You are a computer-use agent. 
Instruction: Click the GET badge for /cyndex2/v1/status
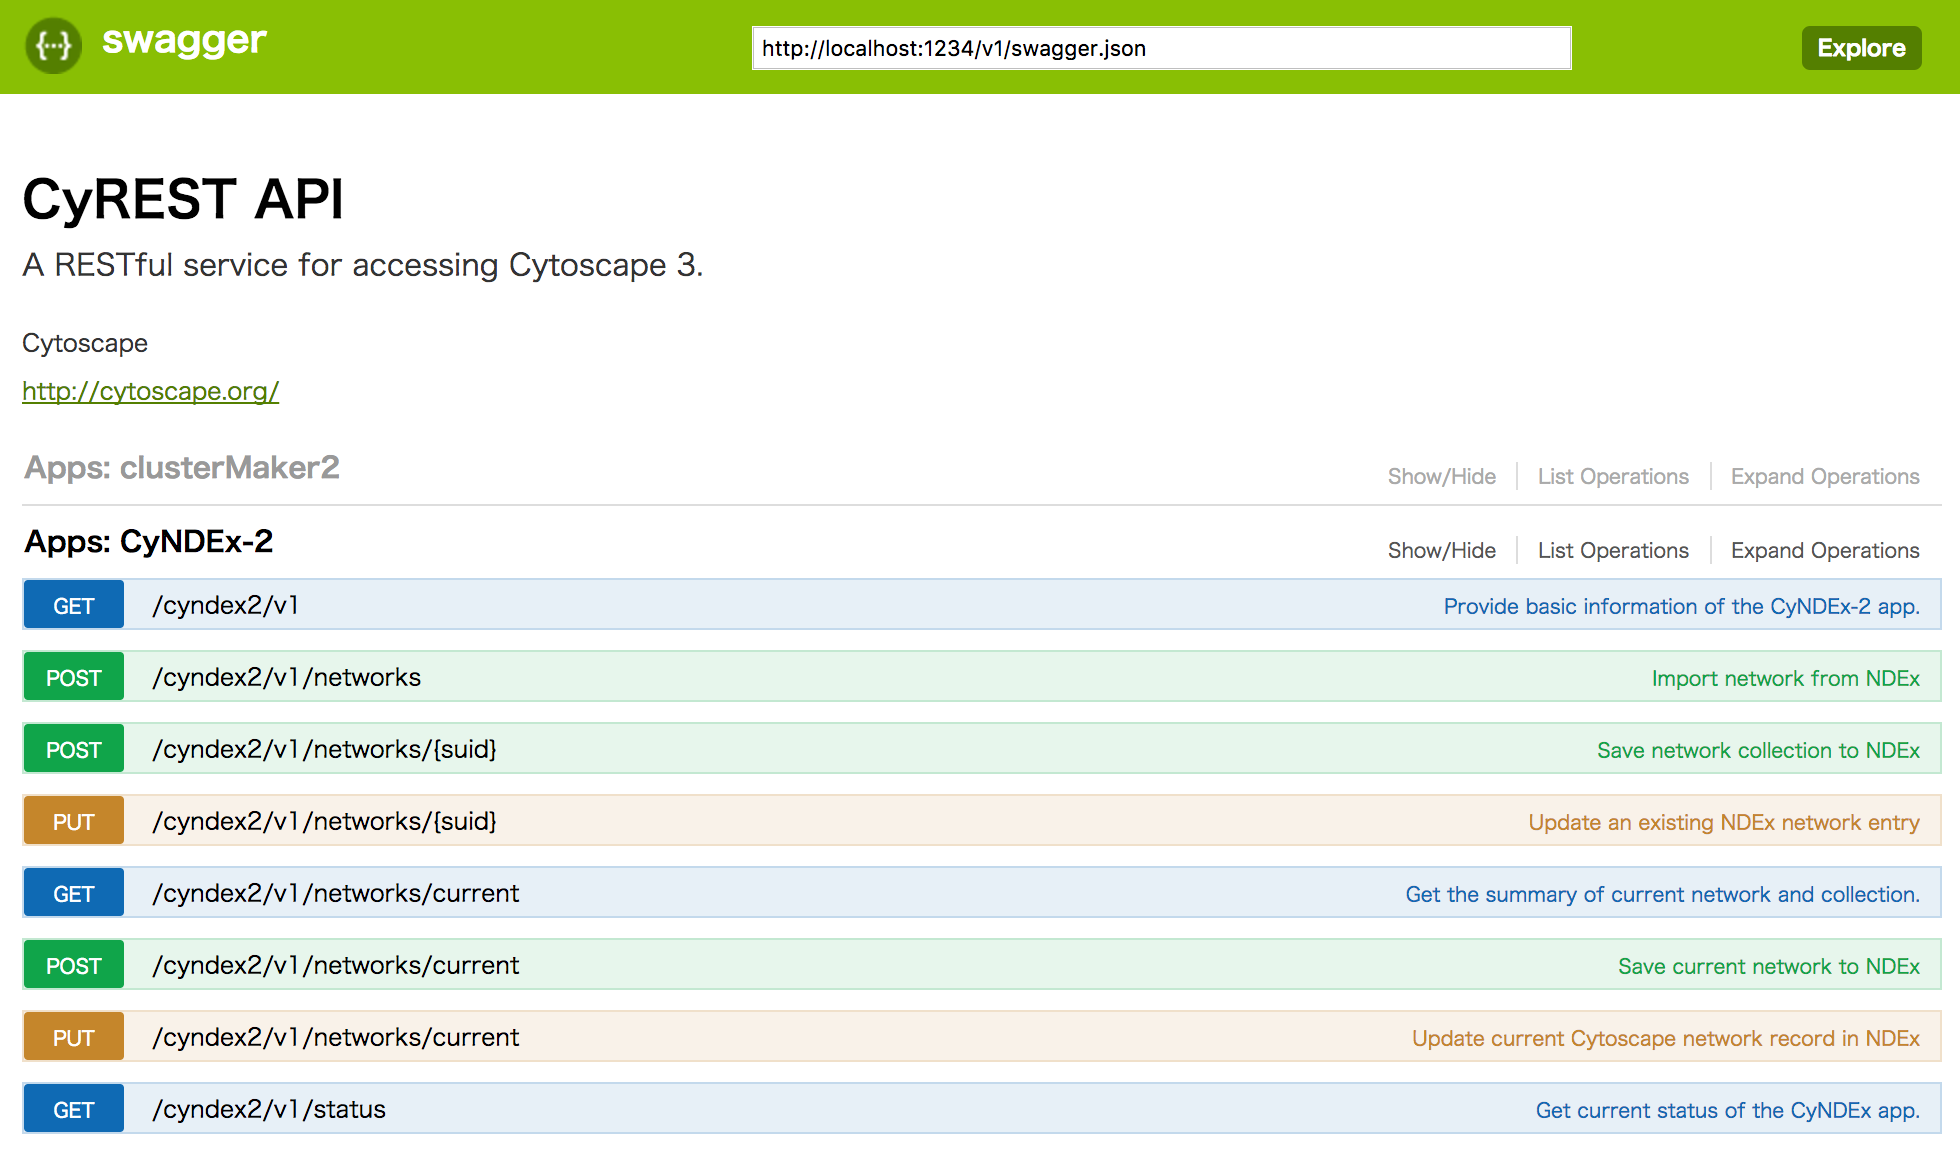(x=74, y=1110)
